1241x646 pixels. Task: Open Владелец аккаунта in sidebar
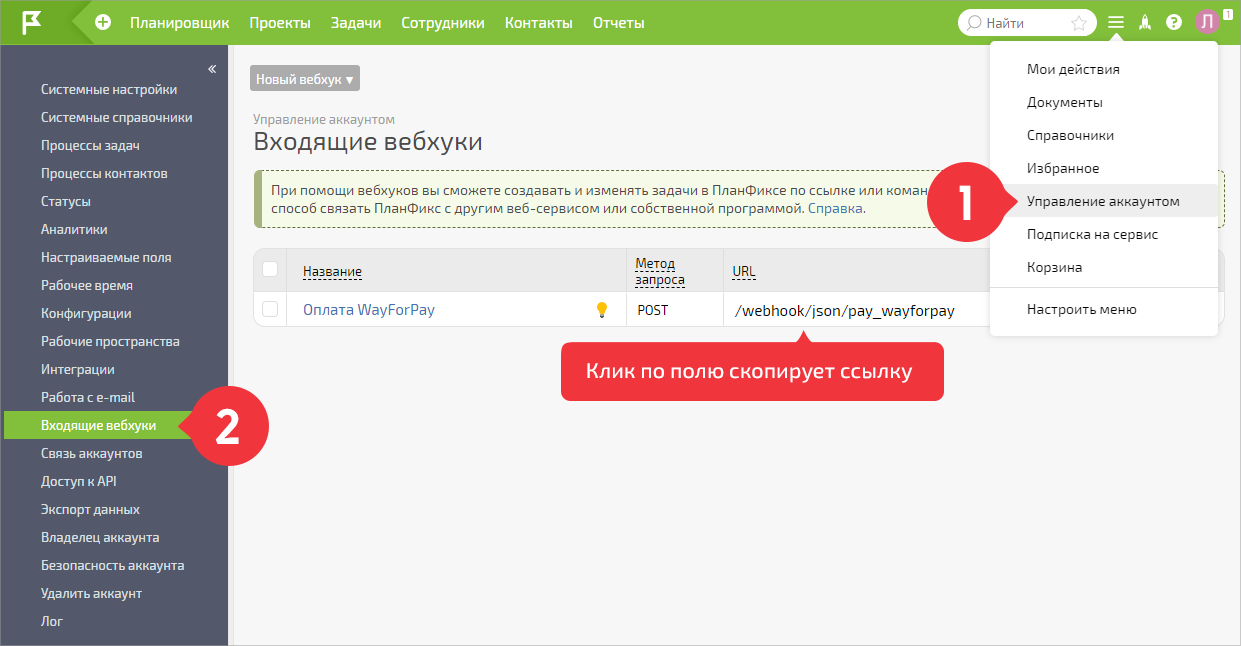[x=100, y=537]
